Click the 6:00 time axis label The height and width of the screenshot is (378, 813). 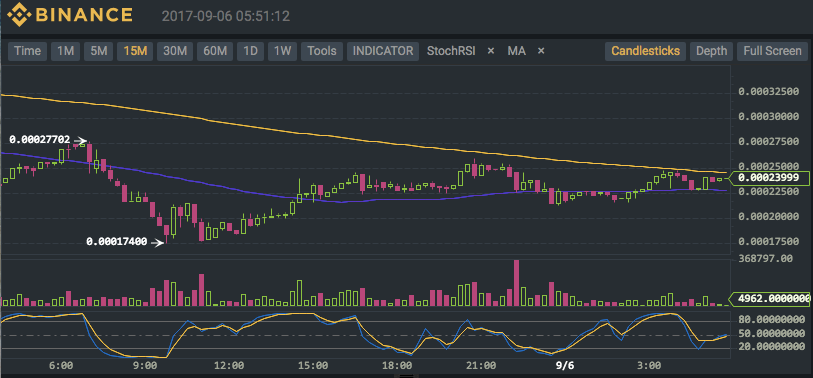[61, 366]
